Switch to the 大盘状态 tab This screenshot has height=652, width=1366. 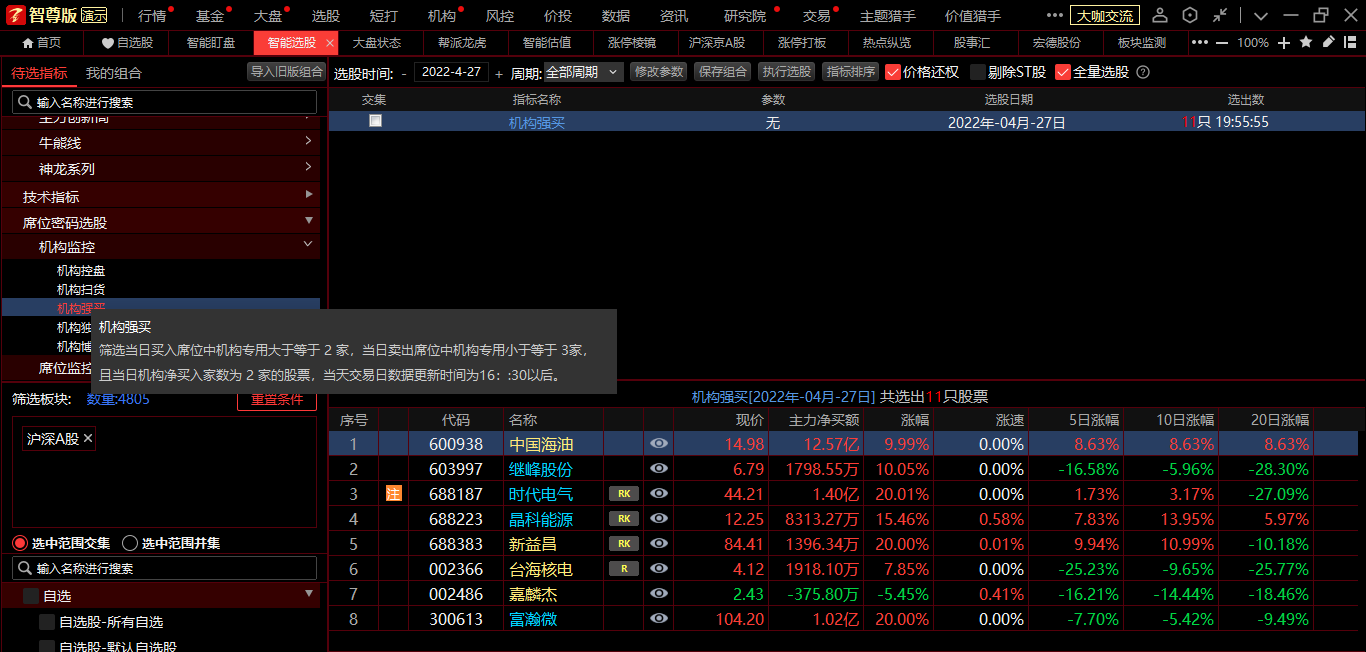tap(376, 42)
